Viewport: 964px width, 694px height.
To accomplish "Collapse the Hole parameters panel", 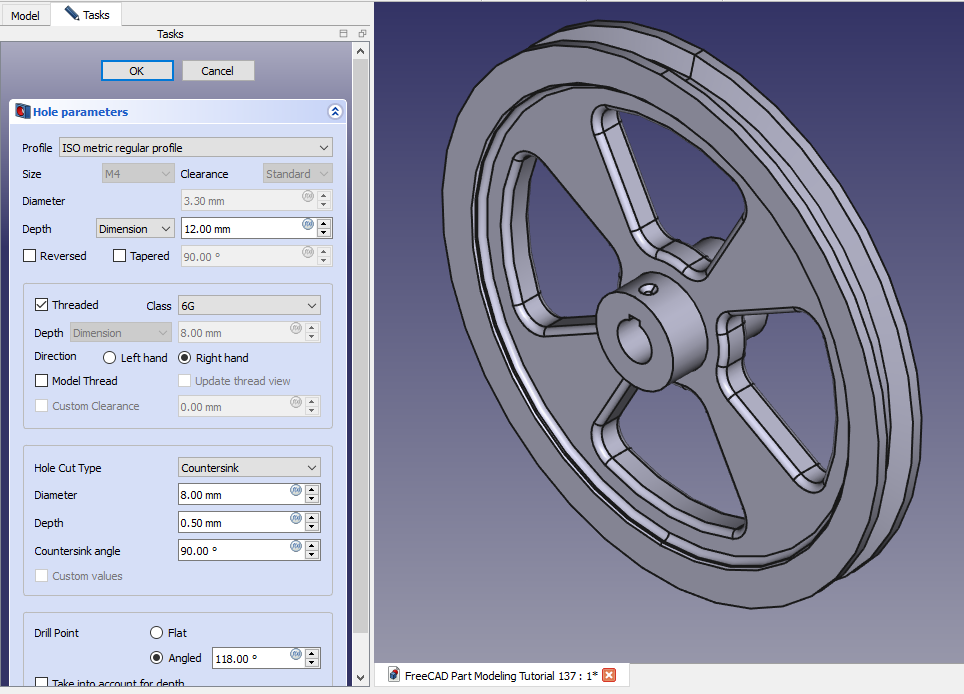I will (335, 112).
